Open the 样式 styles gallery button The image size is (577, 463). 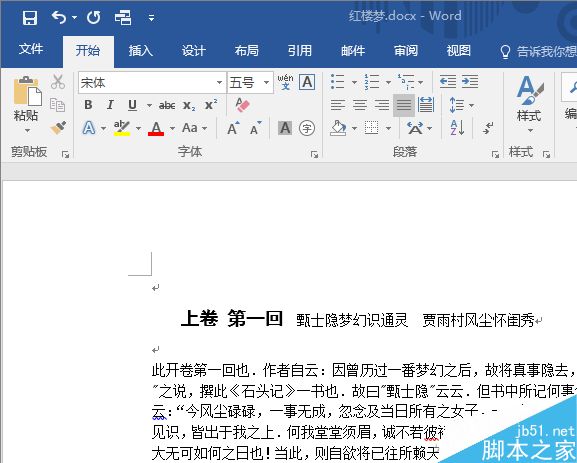coord(529,105)
